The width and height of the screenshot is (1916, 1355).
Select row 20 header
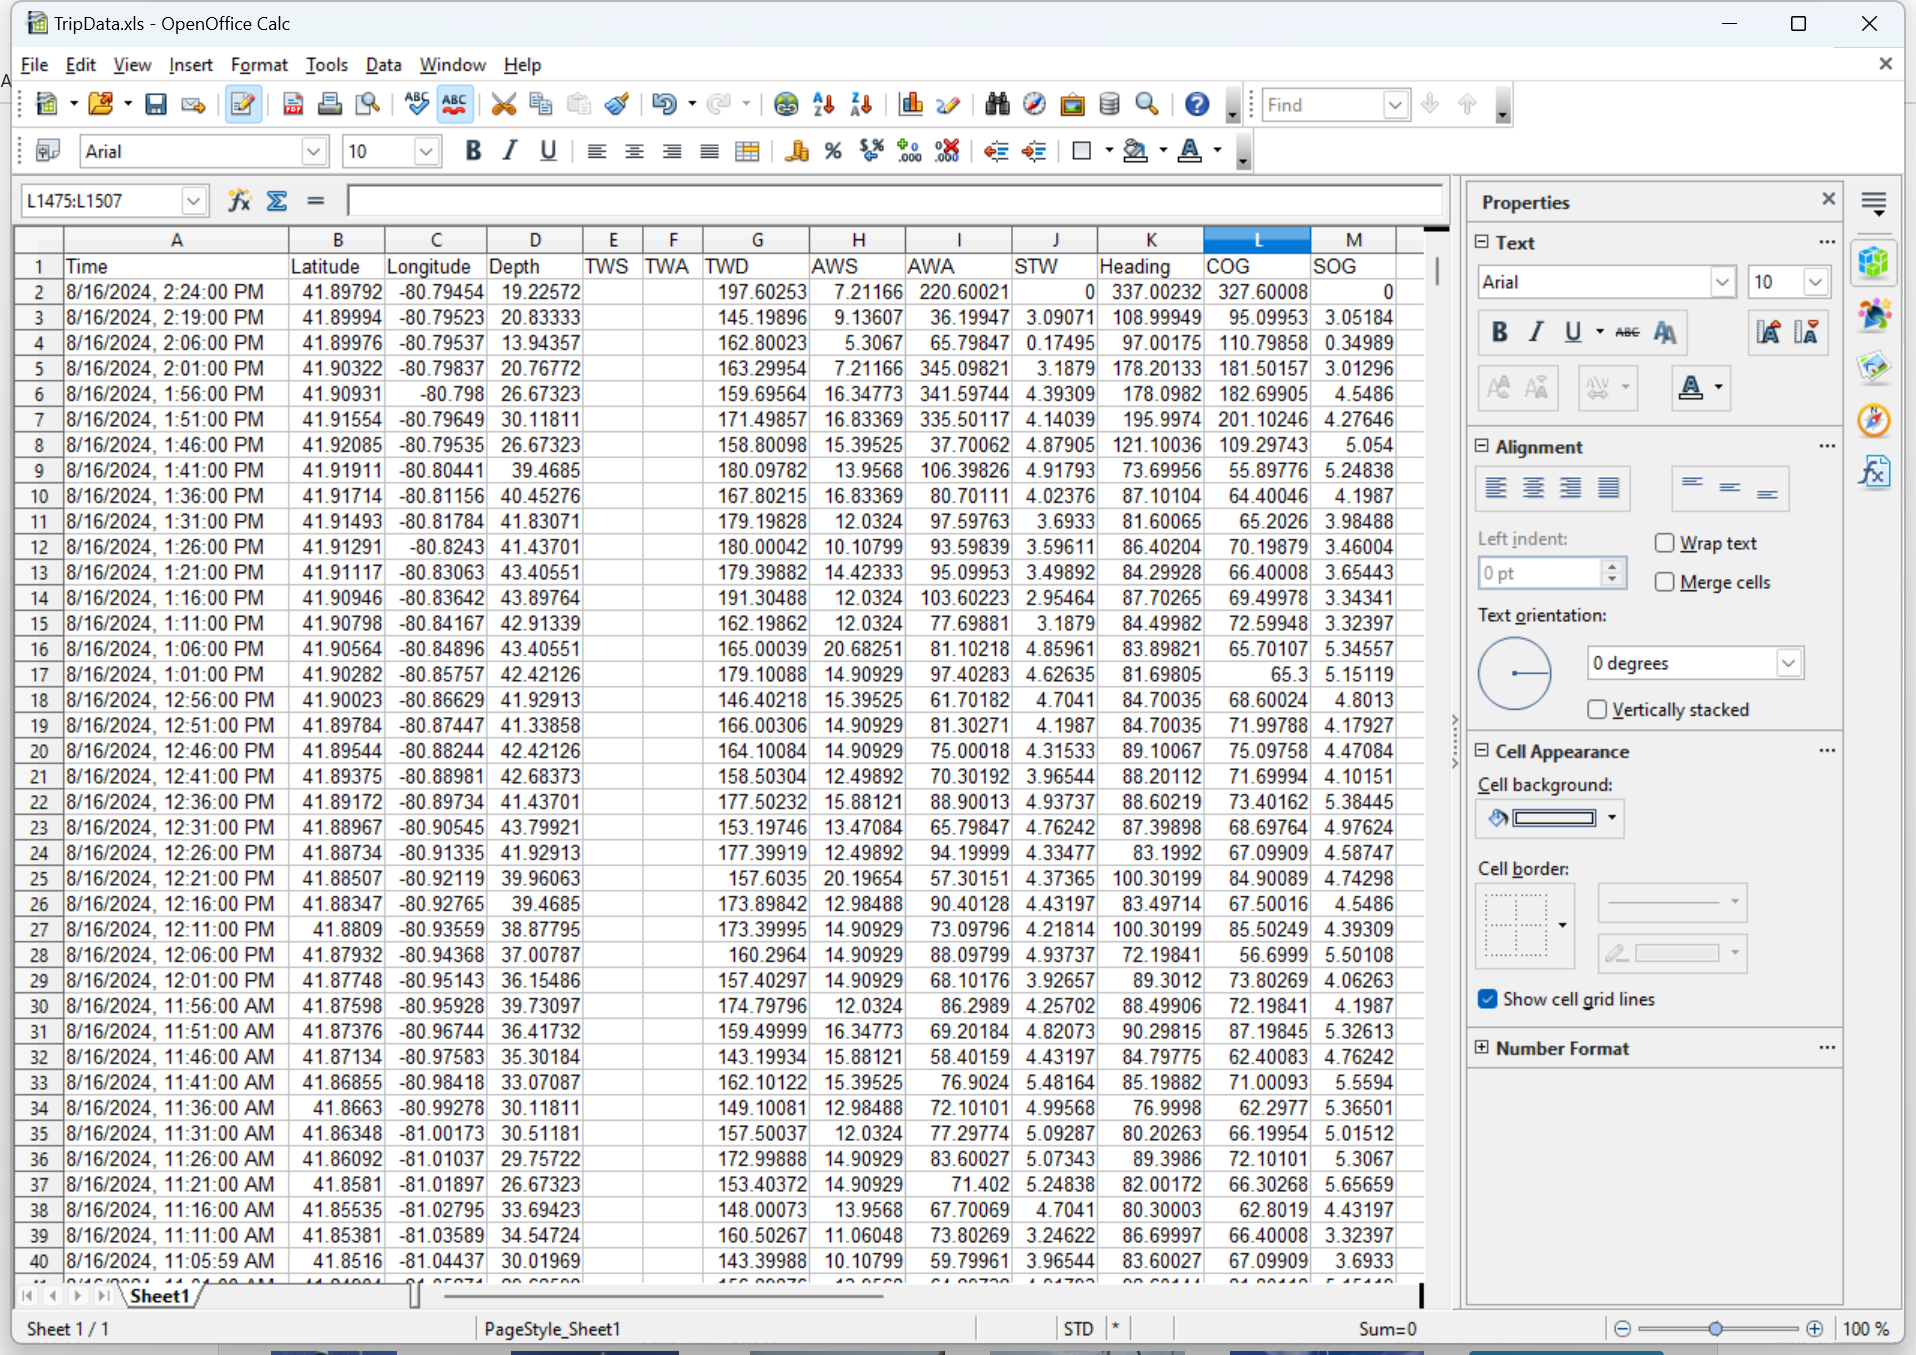[39, 751]
